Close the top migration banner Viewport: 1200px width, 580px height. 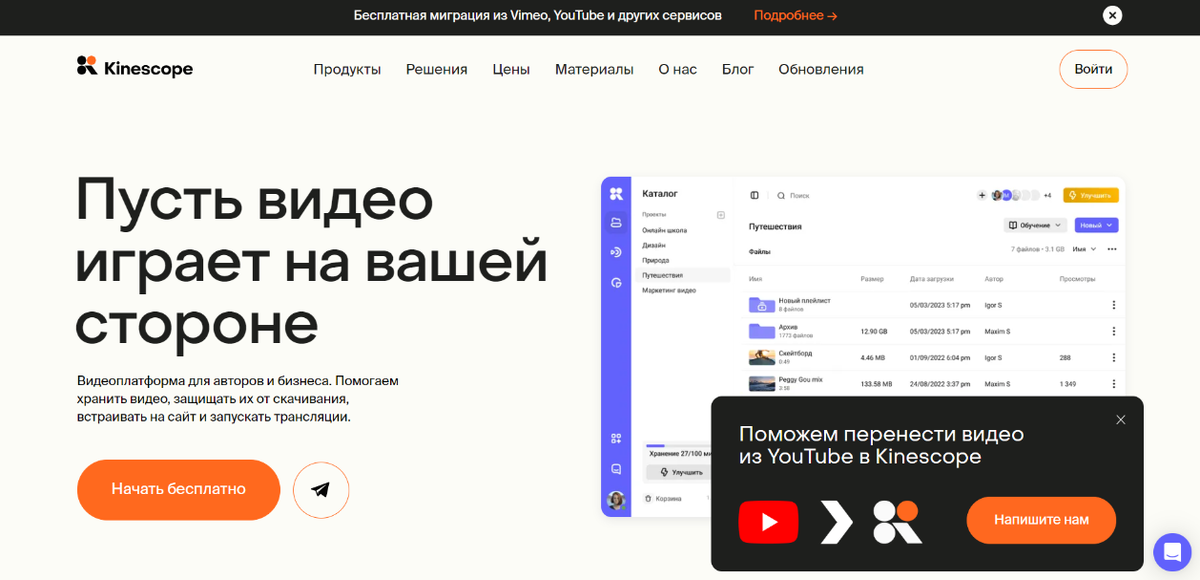pos(1112,15)
